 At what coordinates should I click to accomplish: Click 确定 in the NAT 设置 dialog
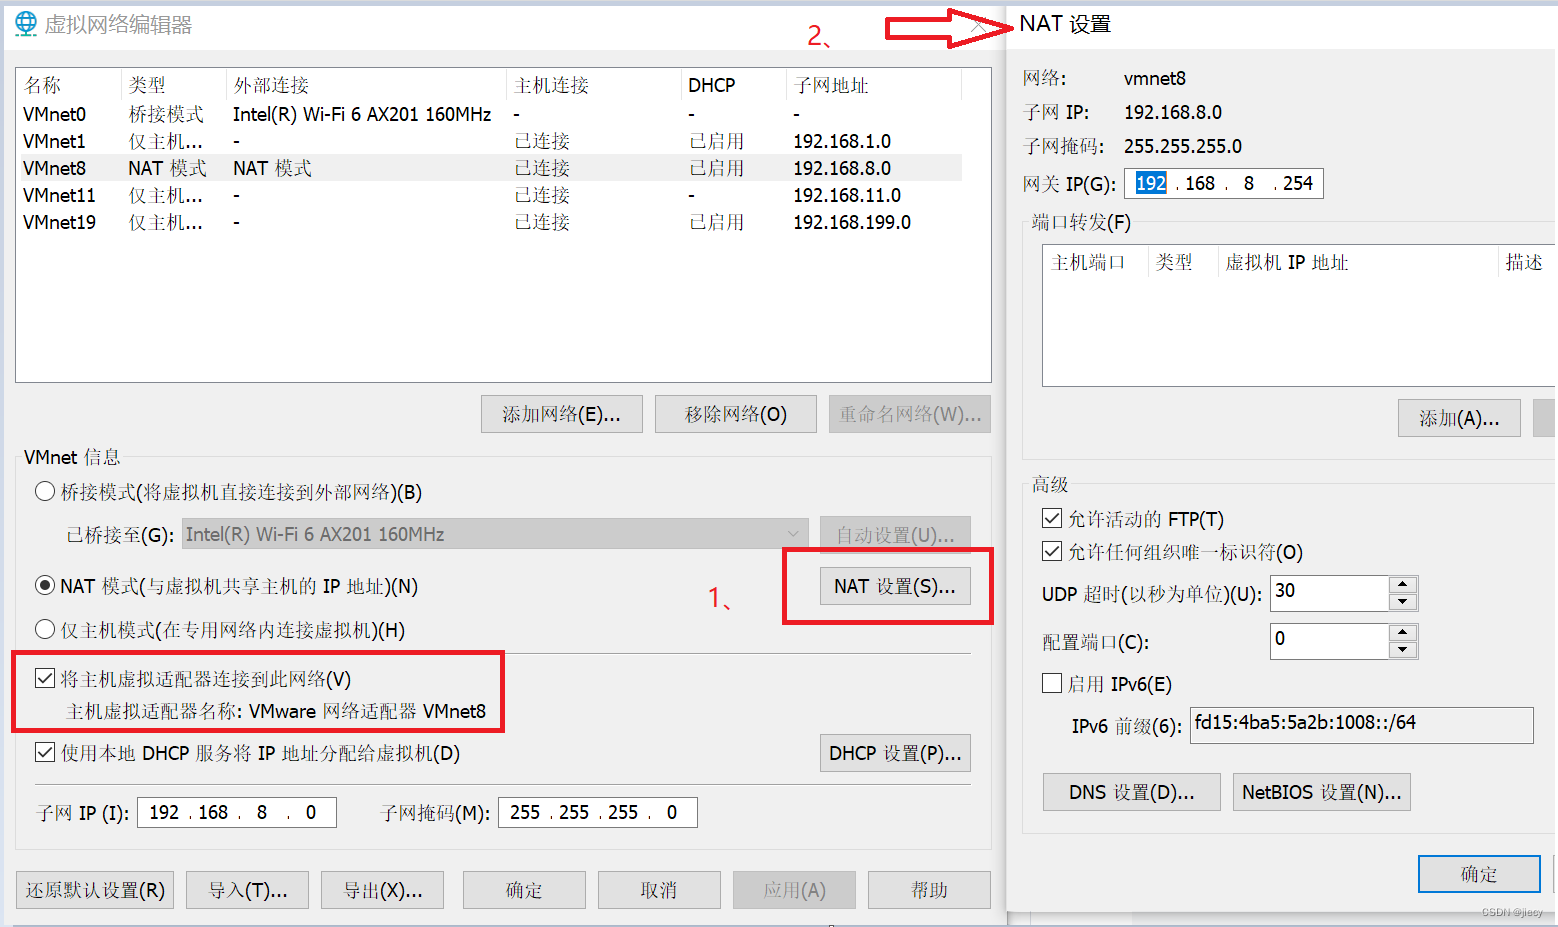[x=1479, y=874]
